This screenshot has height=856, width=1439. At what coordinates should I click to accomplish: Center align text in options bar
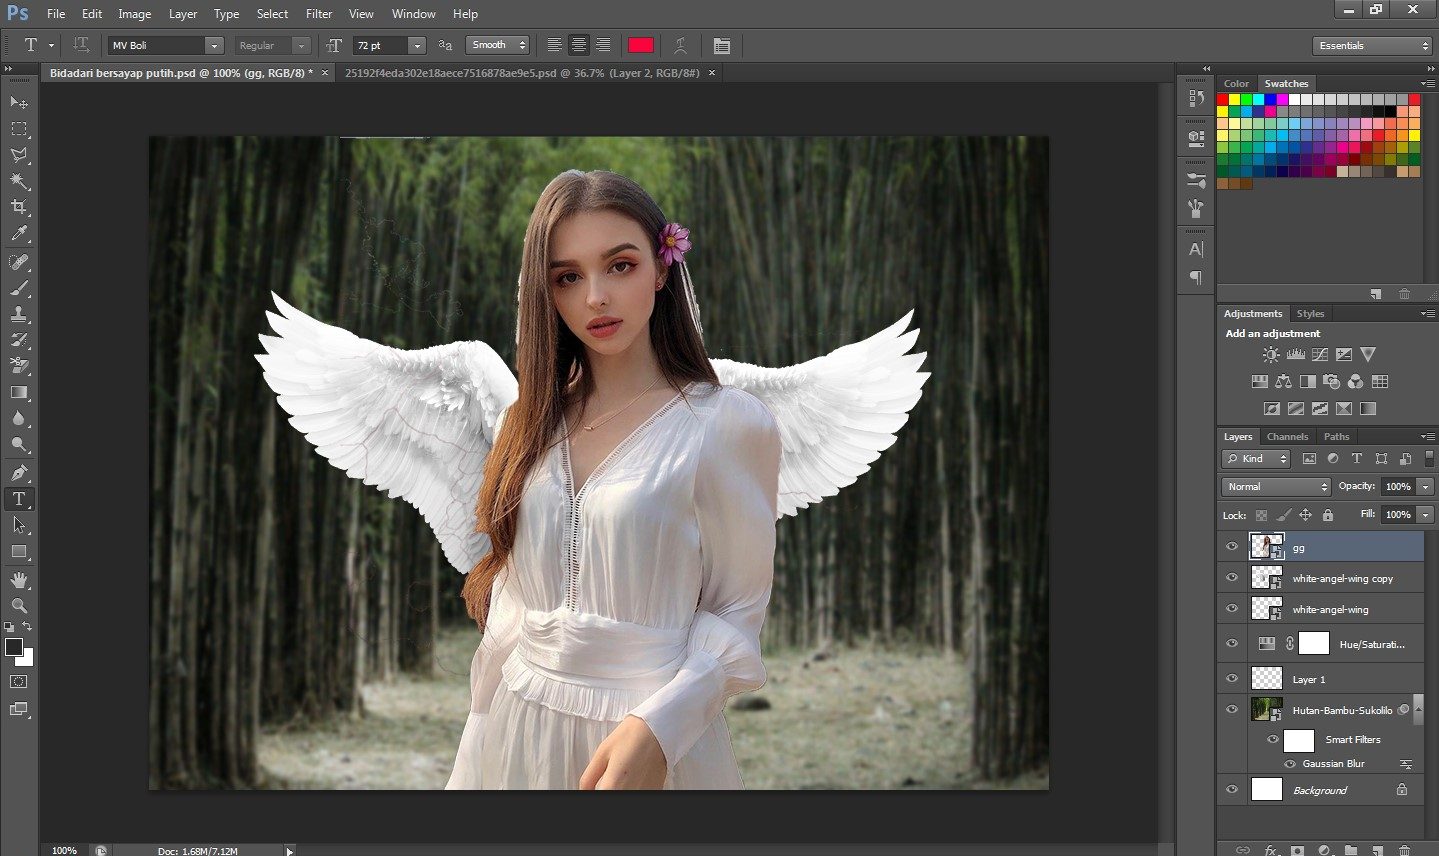coord(579,45)
